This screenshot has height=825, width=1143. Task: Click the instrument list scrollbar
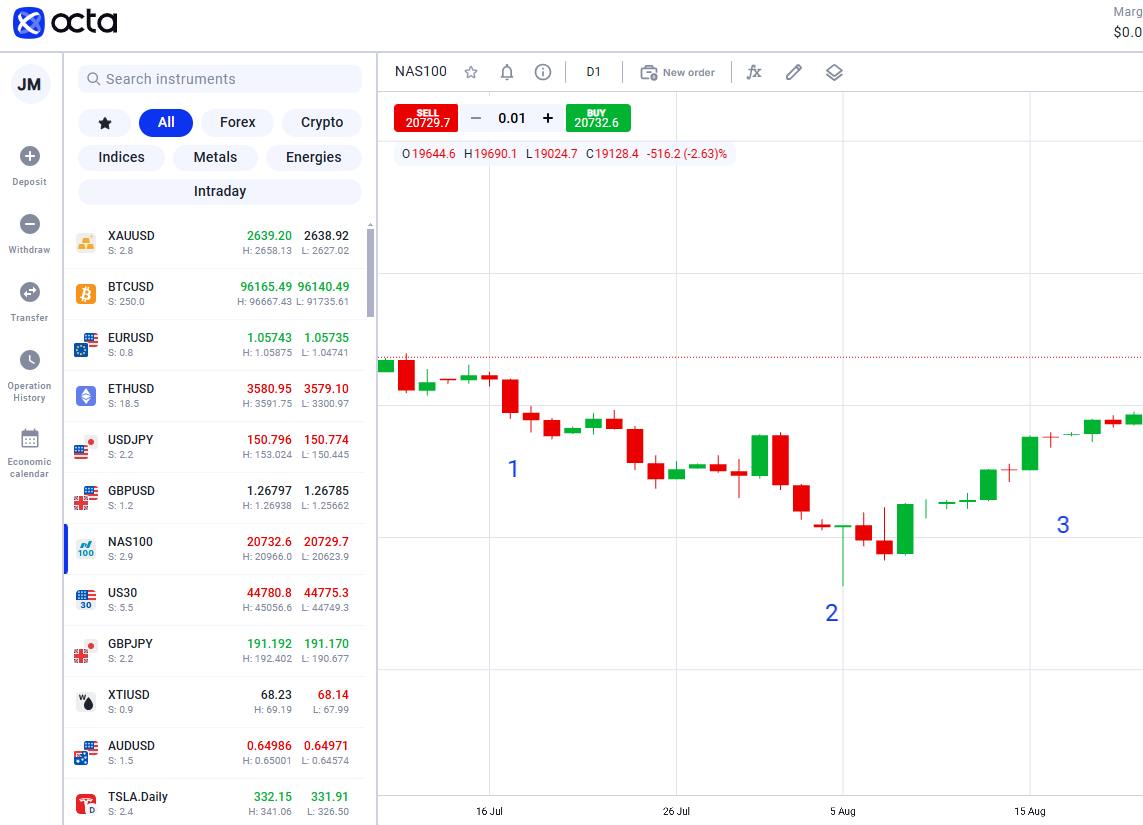pyautogui.click(x=370, y=273)
